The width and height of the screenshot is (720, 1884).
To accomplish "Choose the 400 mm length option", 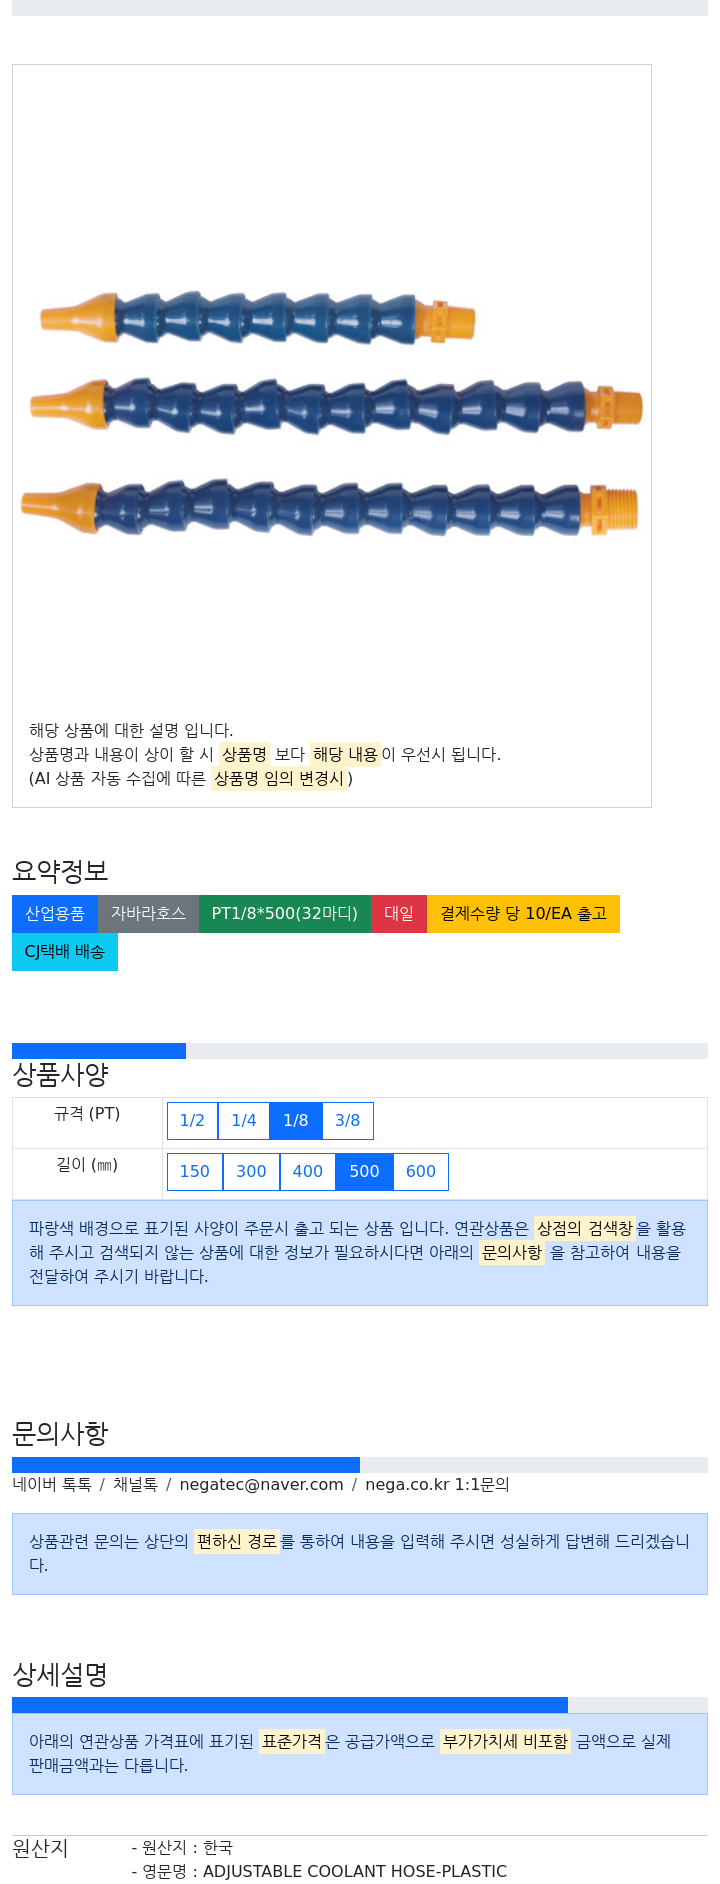I will [x=308, y=1172].
